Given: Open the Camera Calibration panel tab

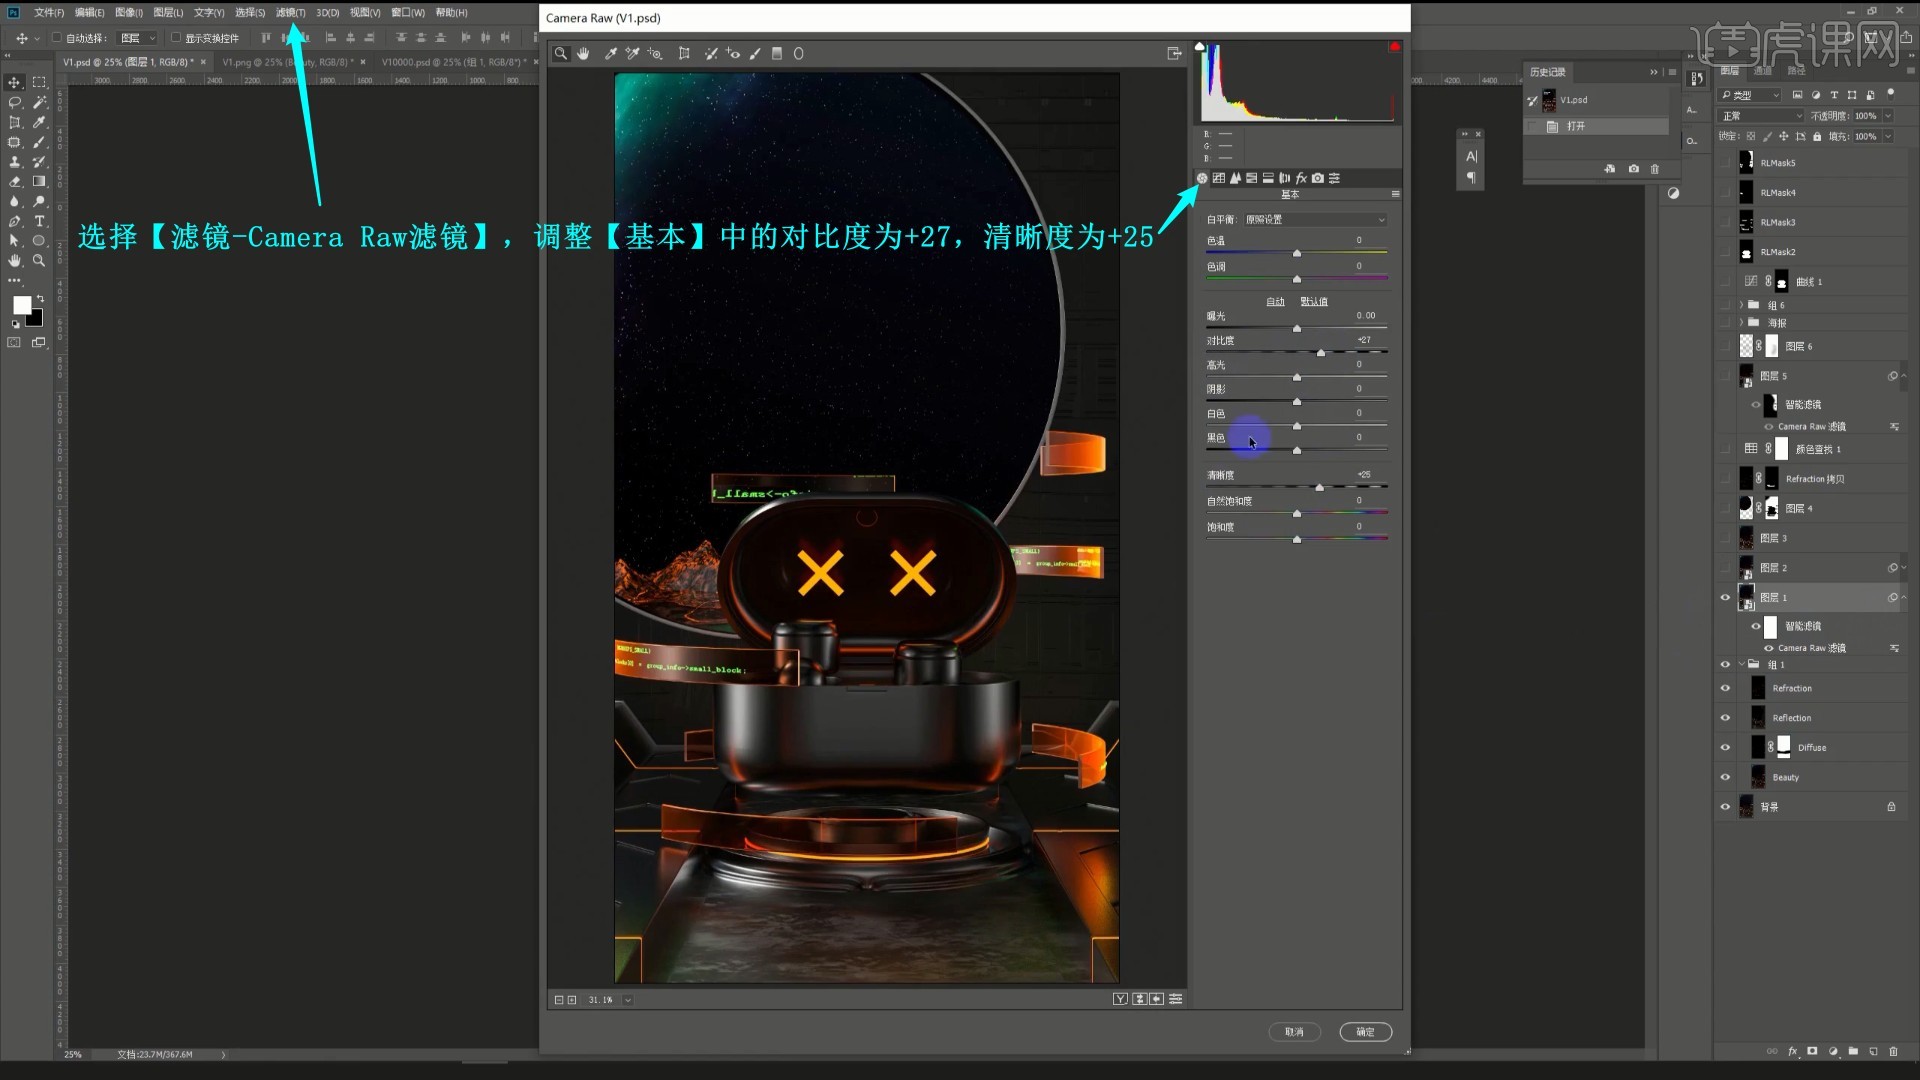Looking at the screenshot, I should pos(1318,178).
